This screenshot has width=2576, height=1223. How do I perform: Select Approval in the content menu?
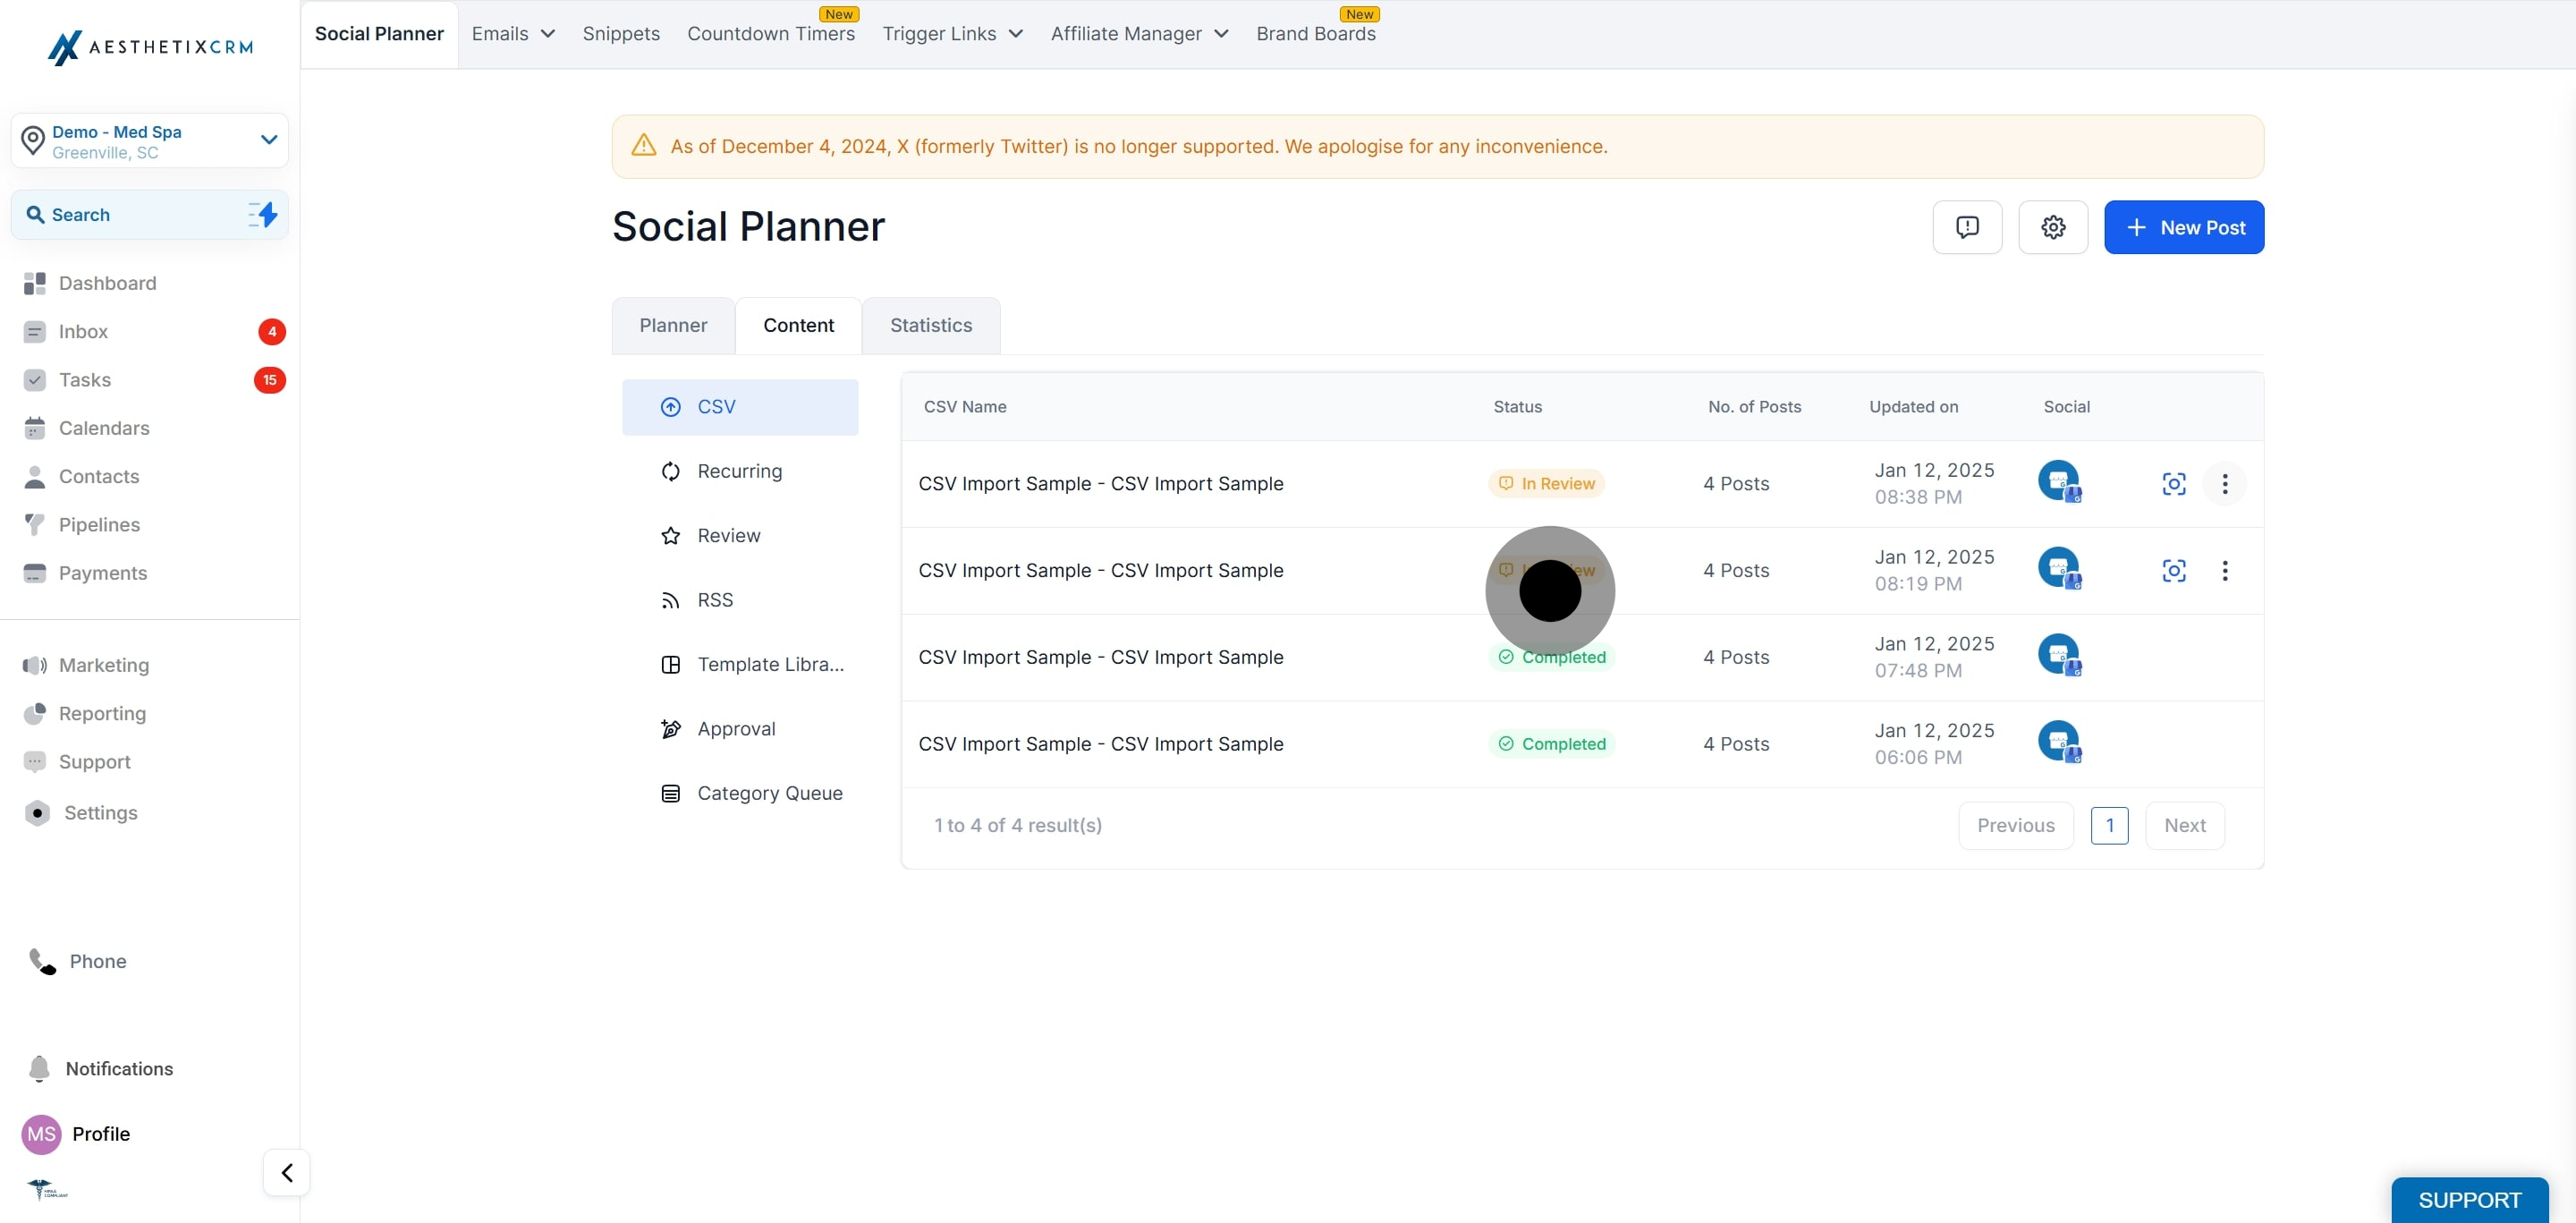click(740, 729)
